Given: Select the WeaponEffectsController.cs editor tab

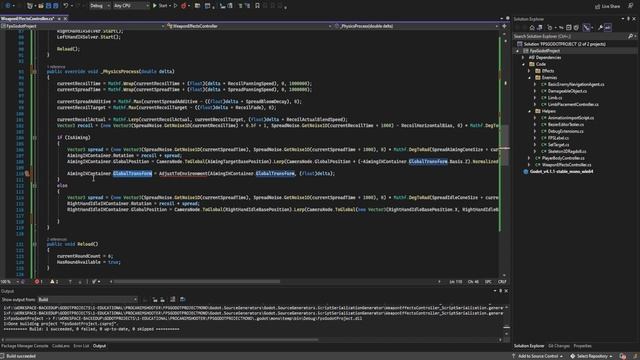Looking at the screenshot, I should pyautogui.click(x=27, y=19).
